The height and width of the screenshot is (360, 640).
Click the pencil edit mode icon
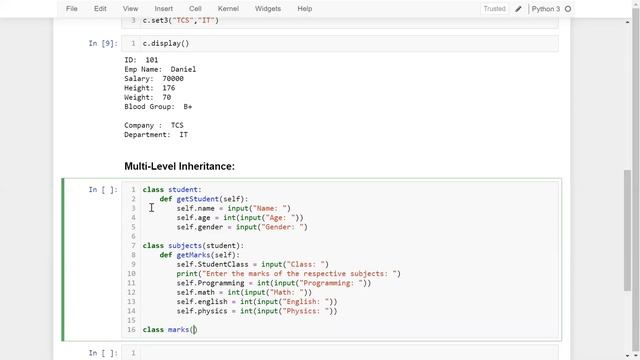[518, 9]
